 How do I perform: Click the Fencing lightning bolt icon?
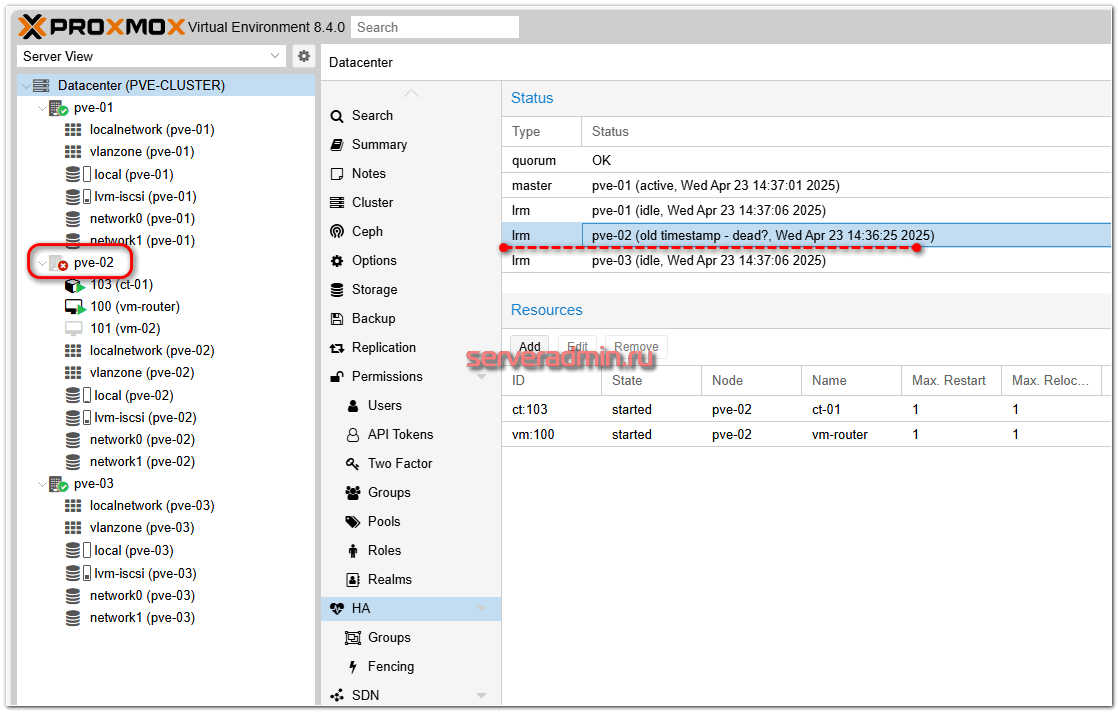click(x=352, y=667)
